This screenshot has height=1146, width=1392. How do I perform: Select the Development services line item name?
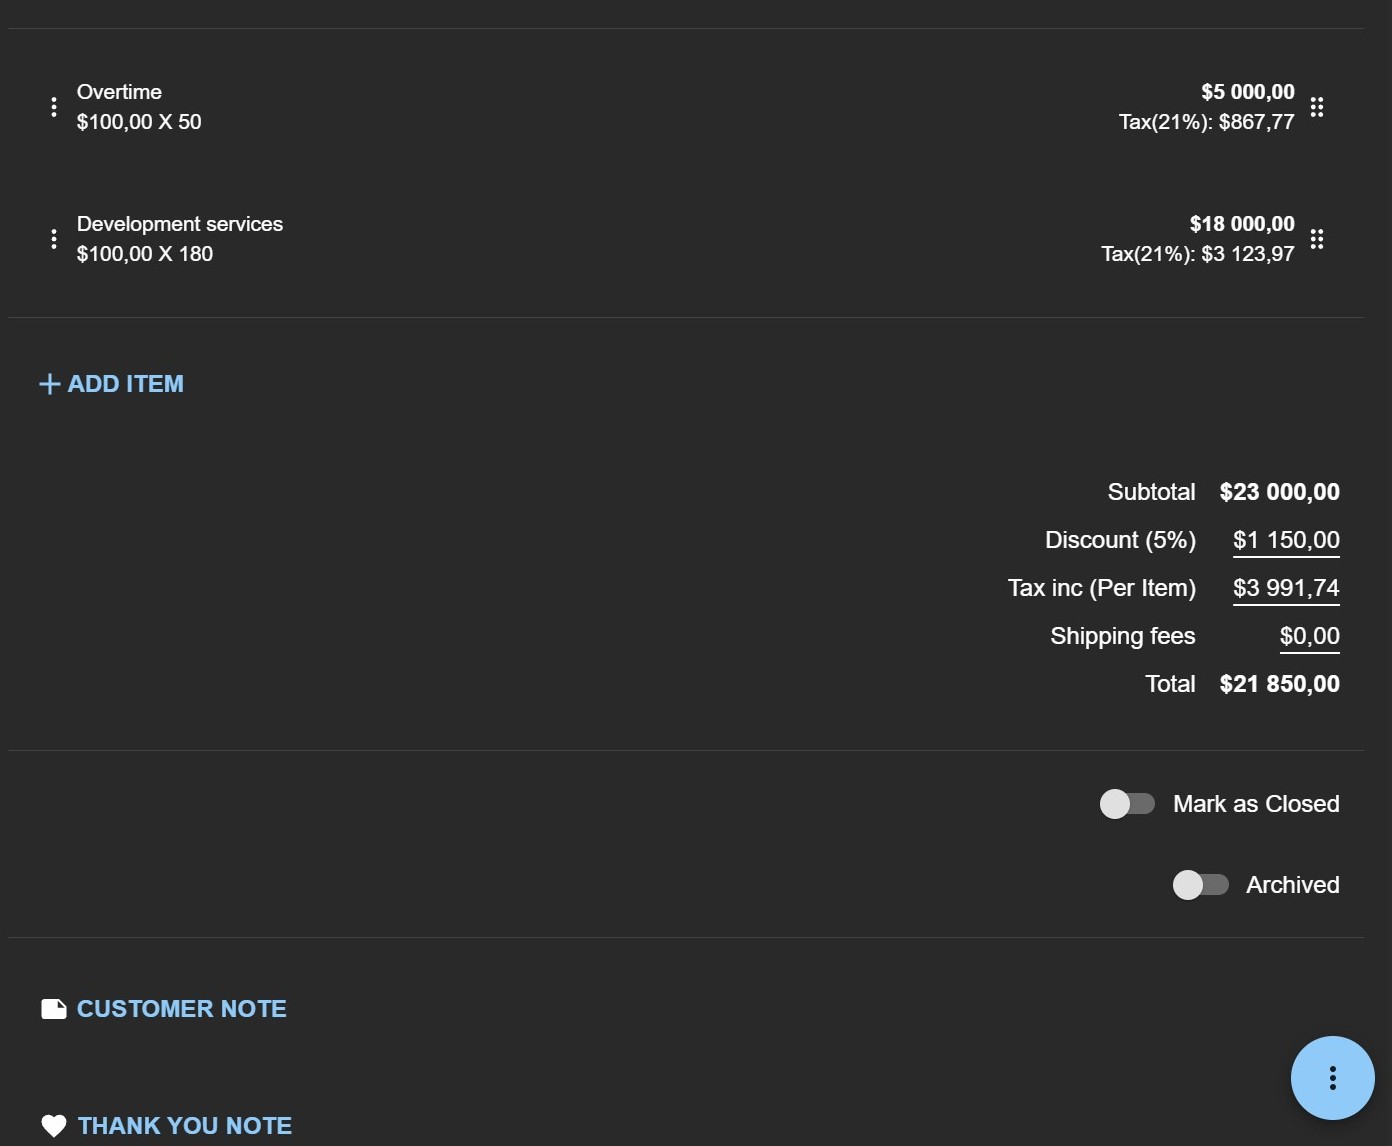pyautogui.click(x=180, y=224)
